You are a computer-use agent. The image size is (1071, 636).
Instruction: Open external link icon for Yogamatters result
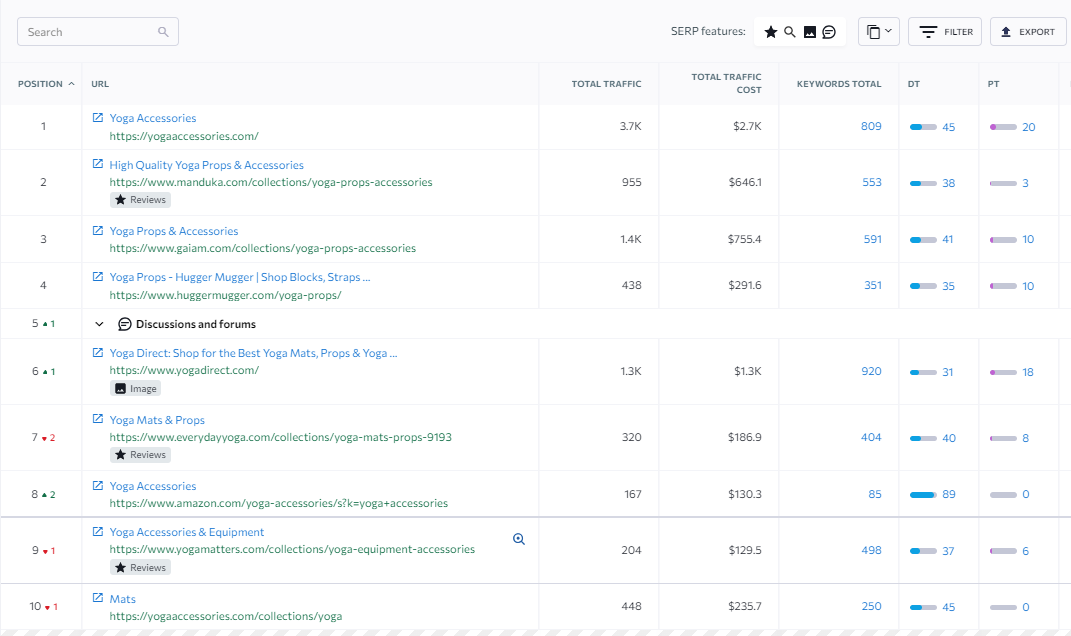coord(98,531)
